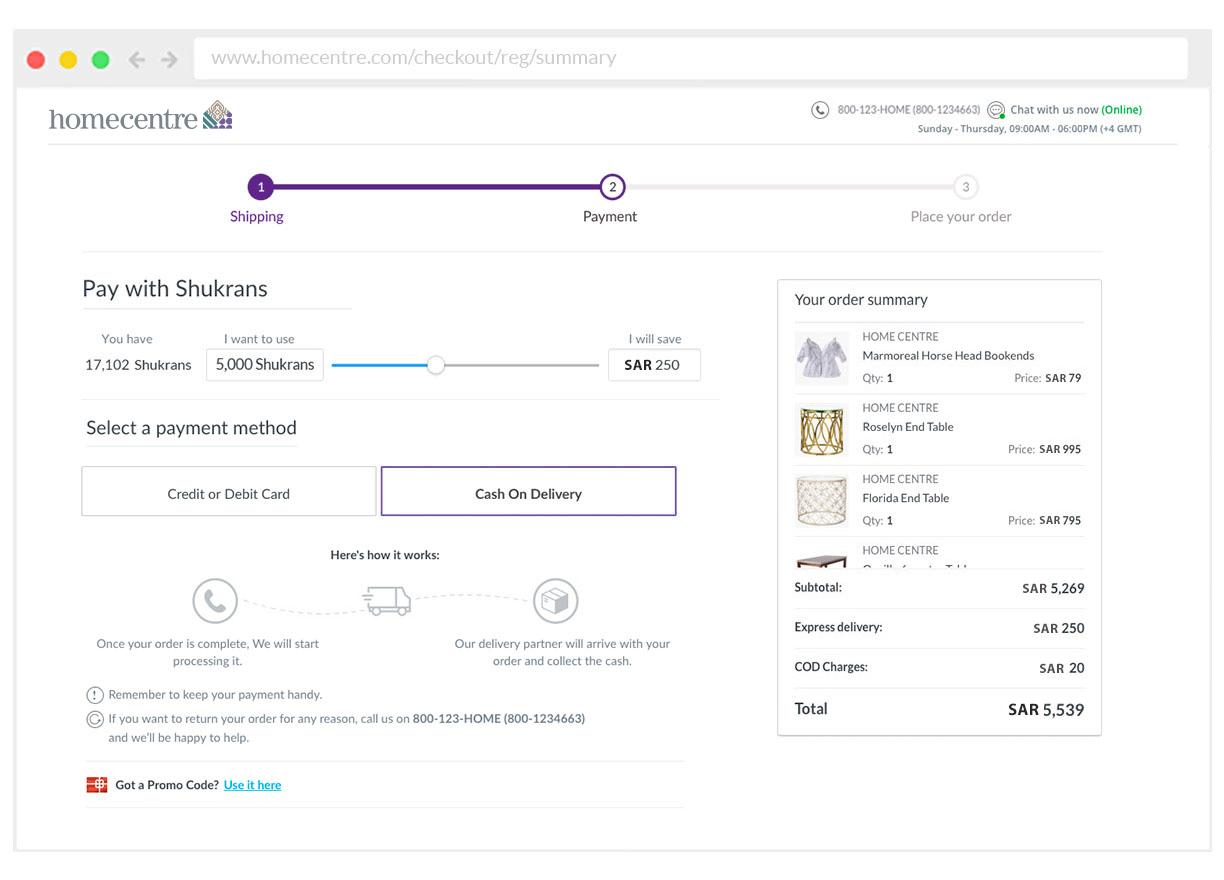Click the browser URL address bar
This screenshot has height=880, width=1224.
[x=690, y=58]
